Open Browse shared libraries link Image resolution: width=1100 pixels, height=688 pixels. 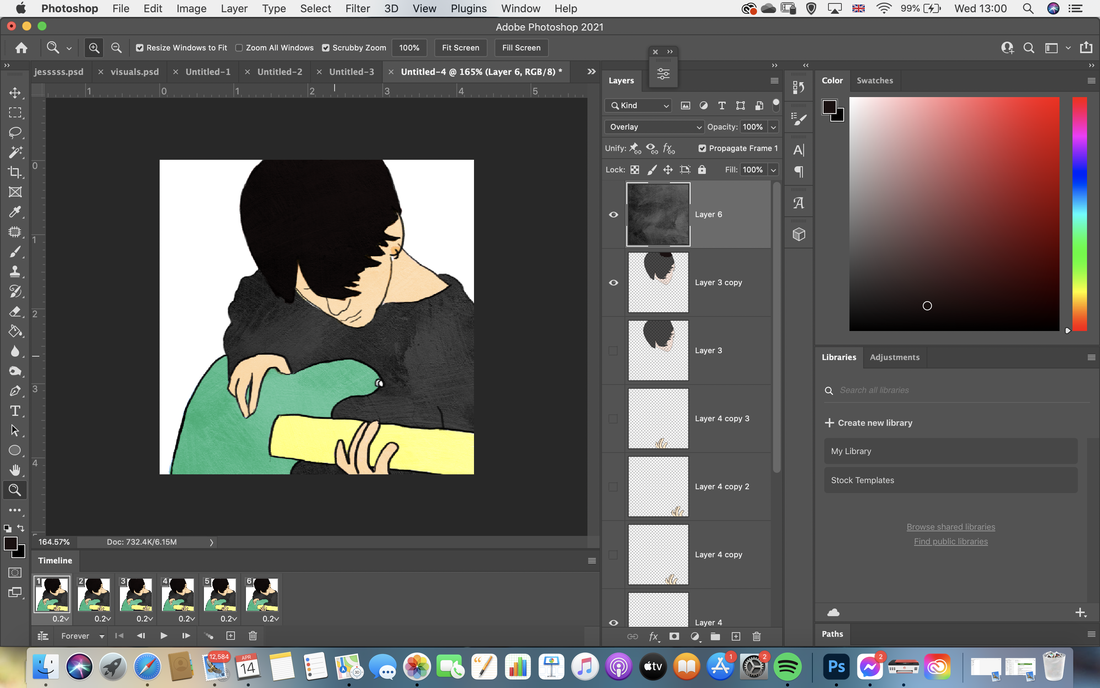coord(951,527)
